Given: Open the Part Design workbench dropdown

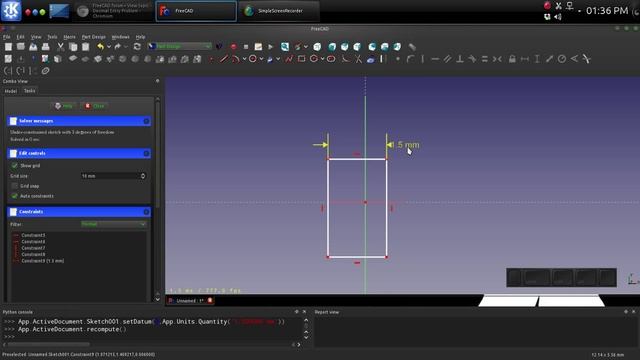Looking at the screenshot, I should coord(180,47).
